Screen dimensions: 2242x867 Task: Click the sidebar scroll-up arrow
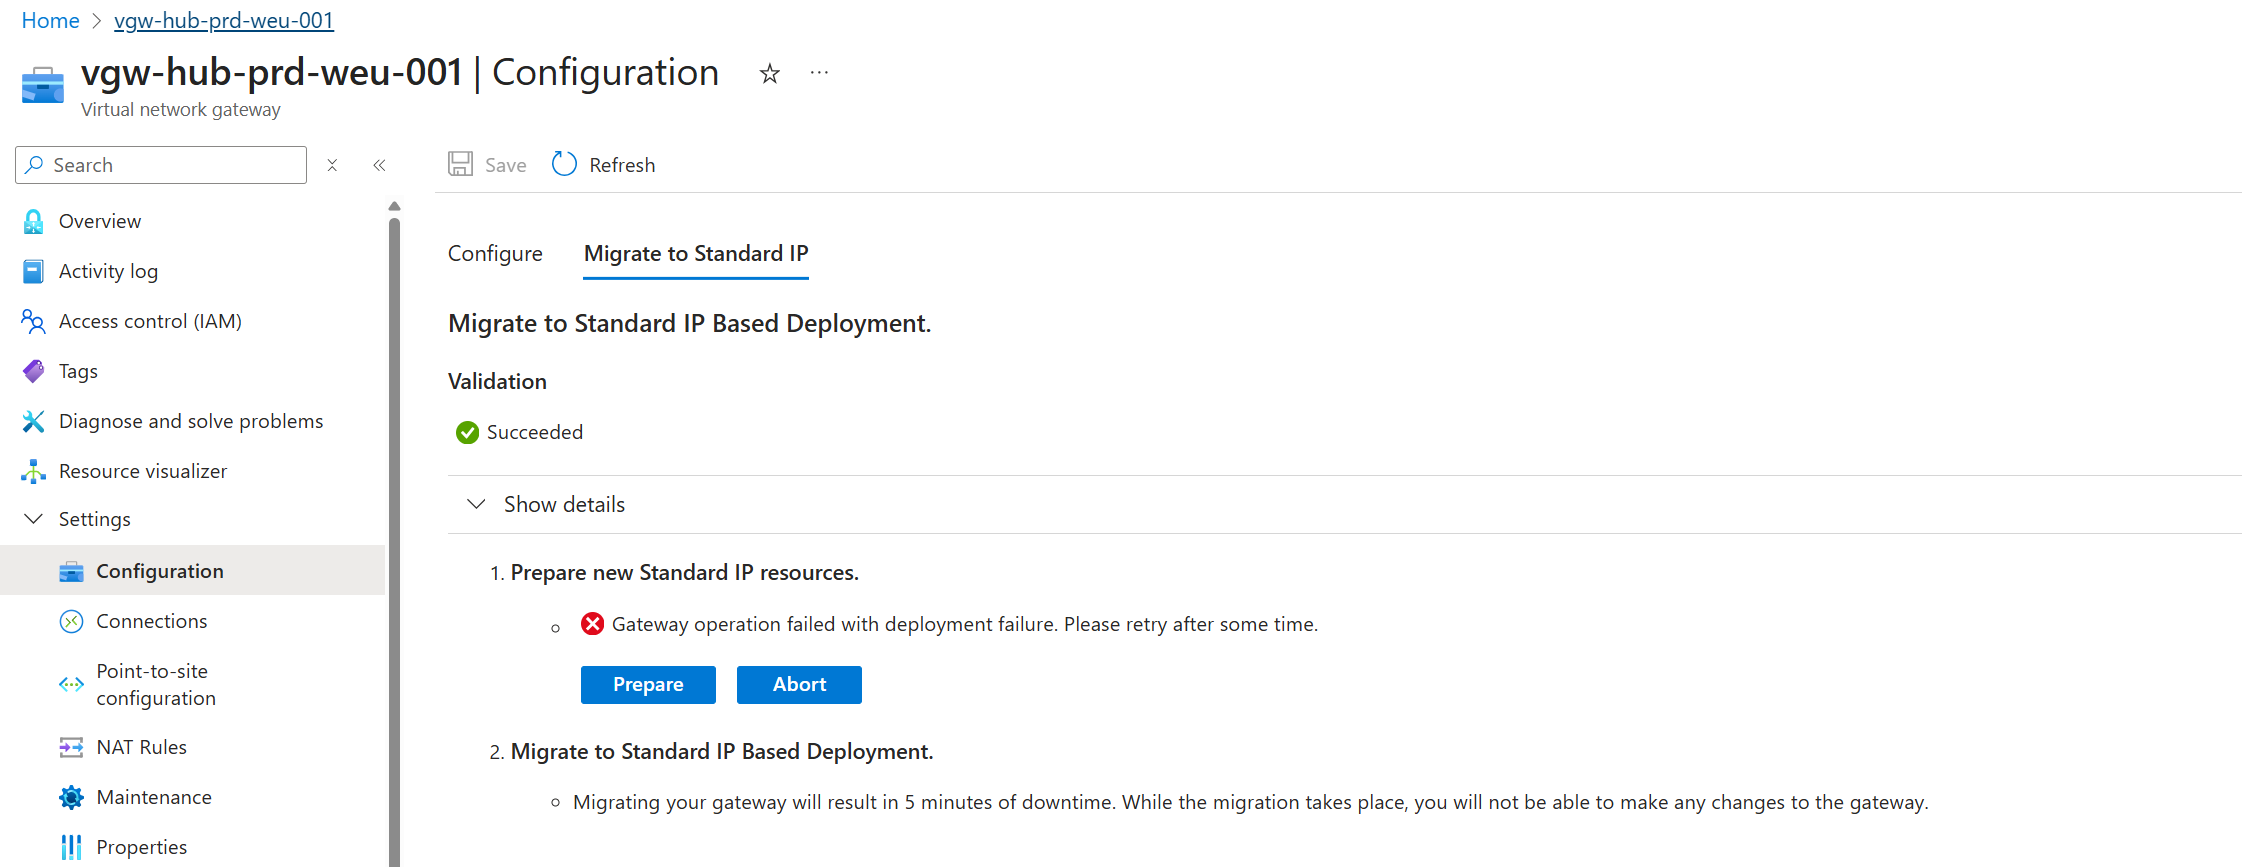[394, 206]
